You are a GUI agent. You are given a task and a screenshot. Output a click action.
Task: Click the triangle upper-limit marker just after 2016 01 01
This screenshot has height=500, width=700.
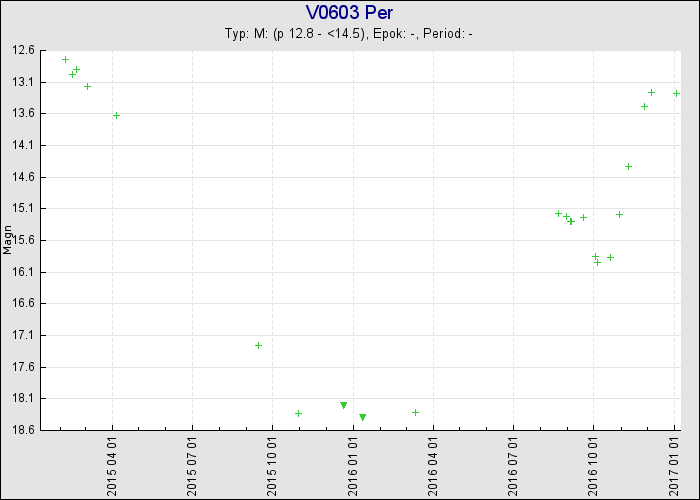(x=362, y=417)
